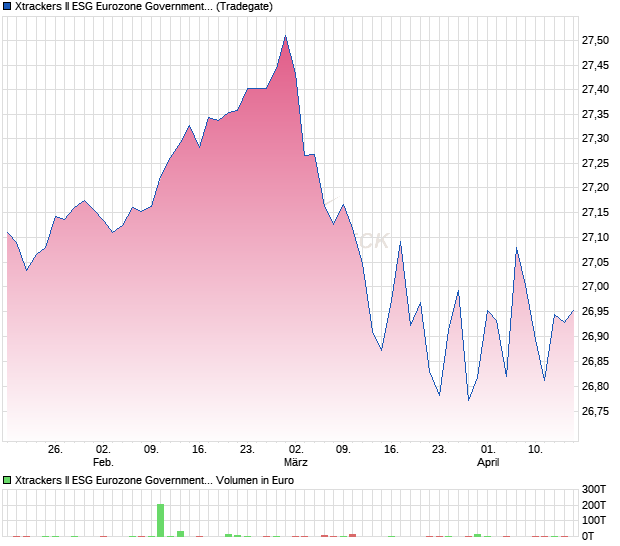
Task: Click the last data point at chart end
Action: point(573,311)
